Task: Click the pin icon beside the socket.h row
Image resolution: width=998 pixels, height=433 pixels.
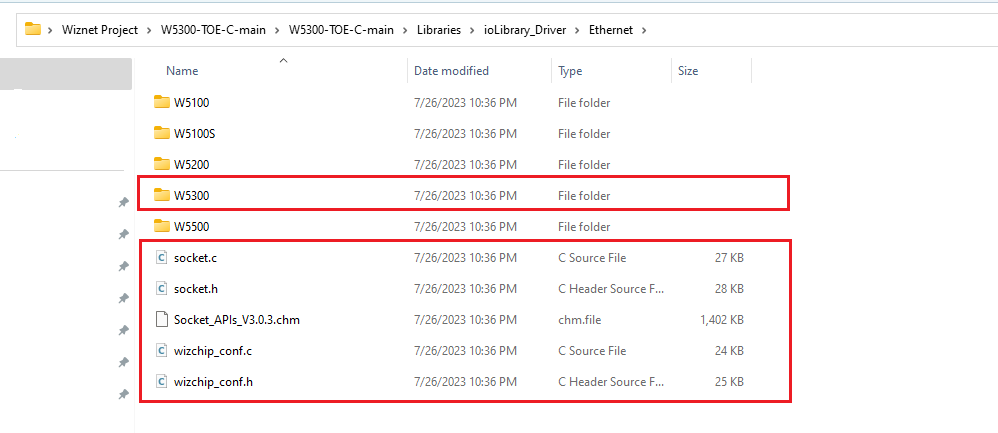Action: tap(123, 298)
